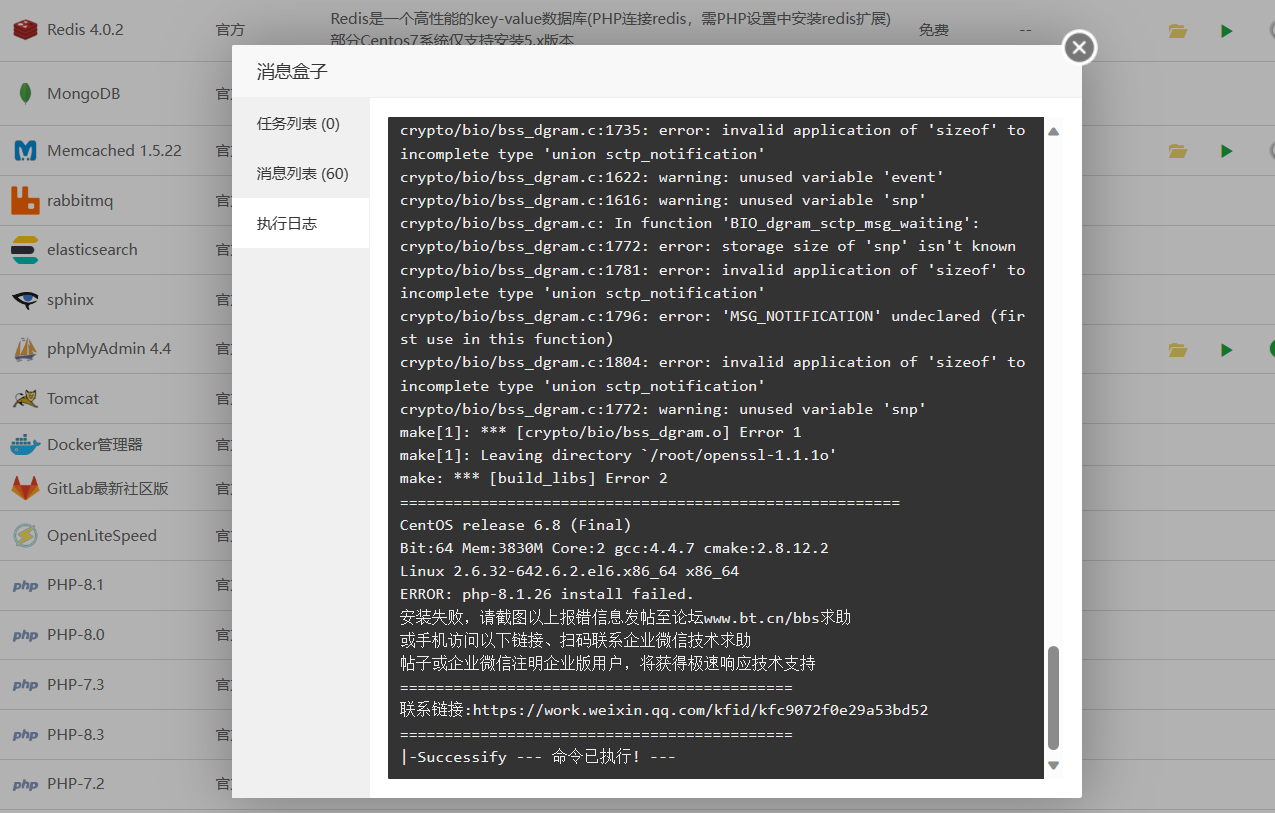Click the green play icon in Memcached row

click(x=1226, y=151)
